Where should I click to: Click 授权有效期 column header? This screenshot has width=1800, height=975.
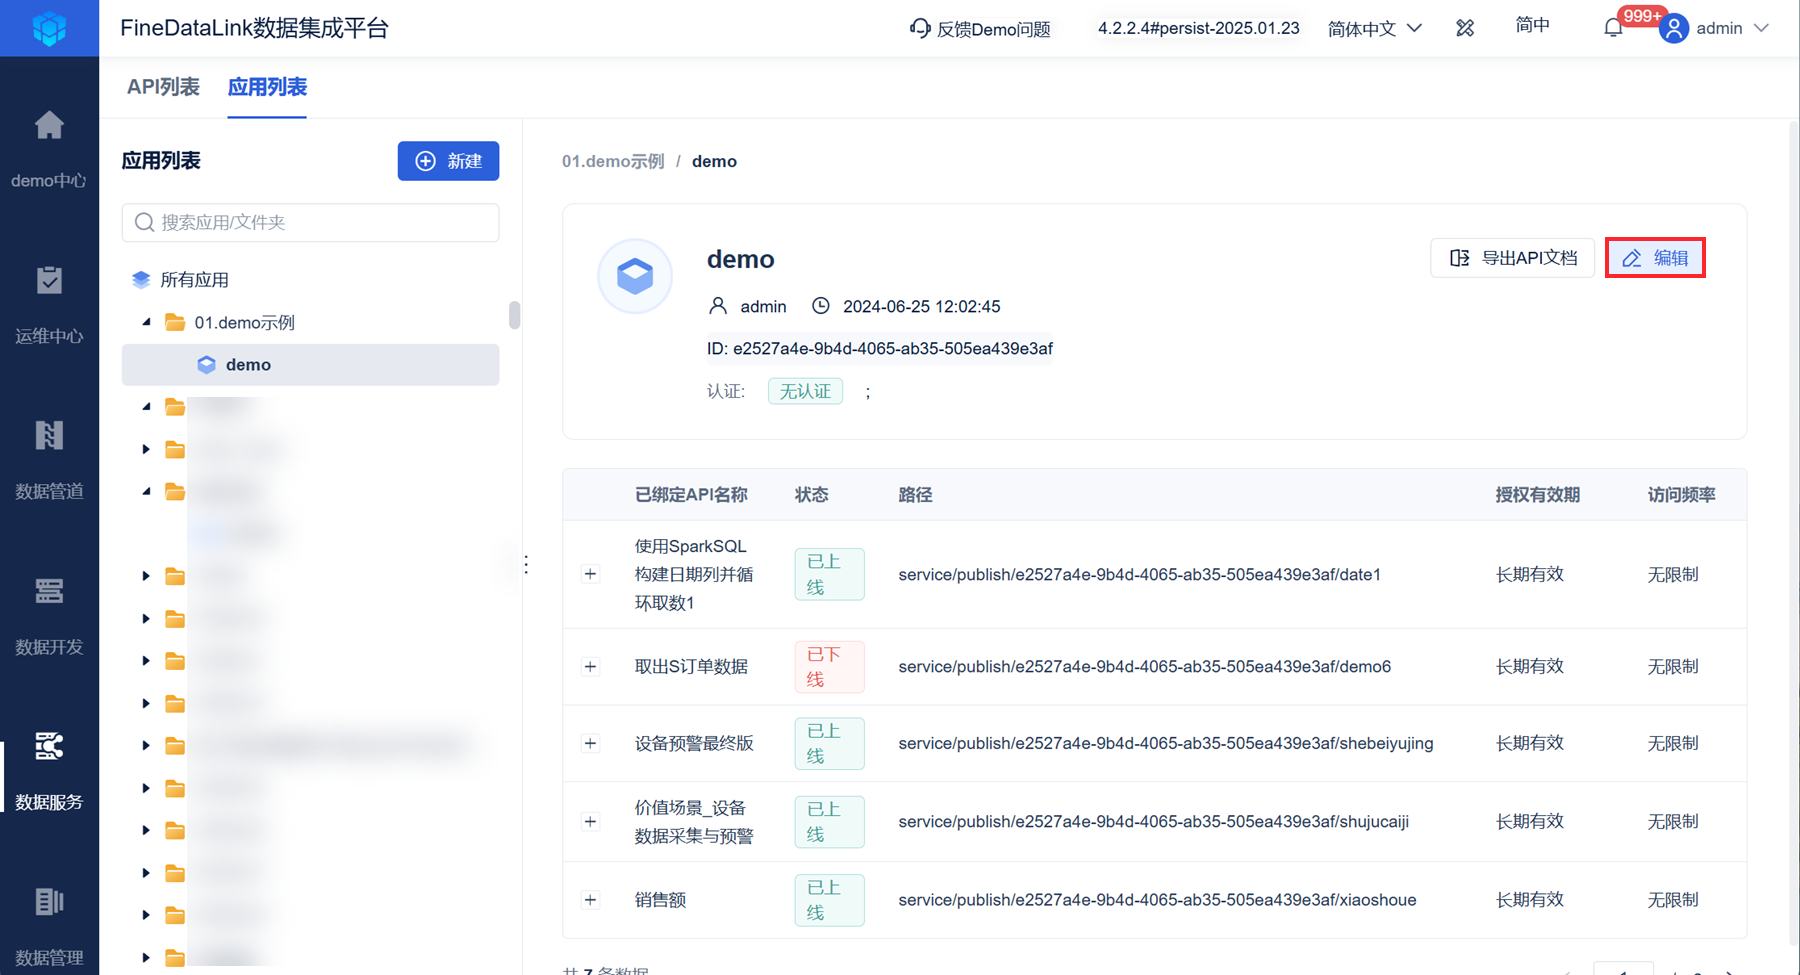[1537, 495]
